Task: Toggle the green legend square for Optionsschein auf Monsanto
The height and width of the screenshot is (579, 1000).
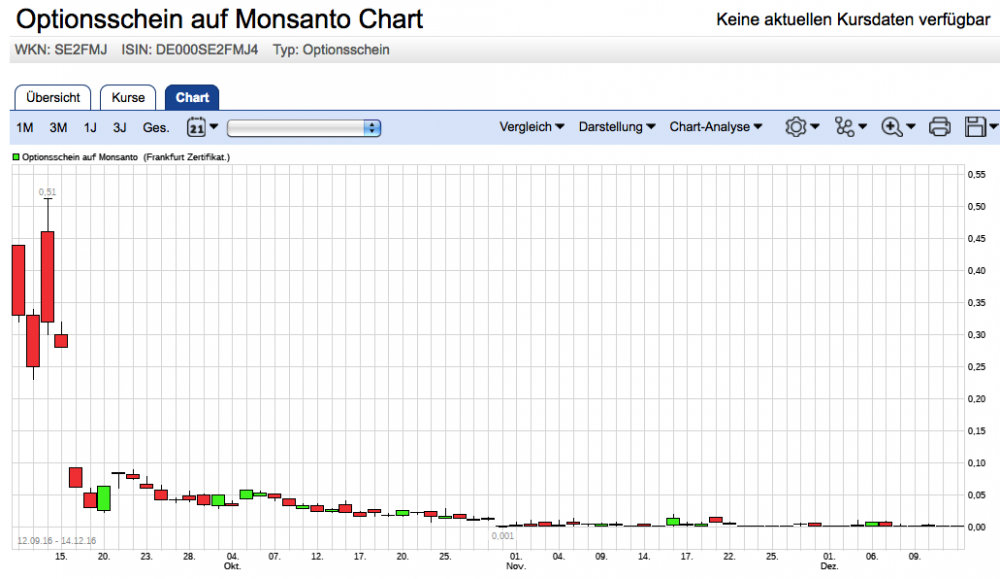Action: 14,156
